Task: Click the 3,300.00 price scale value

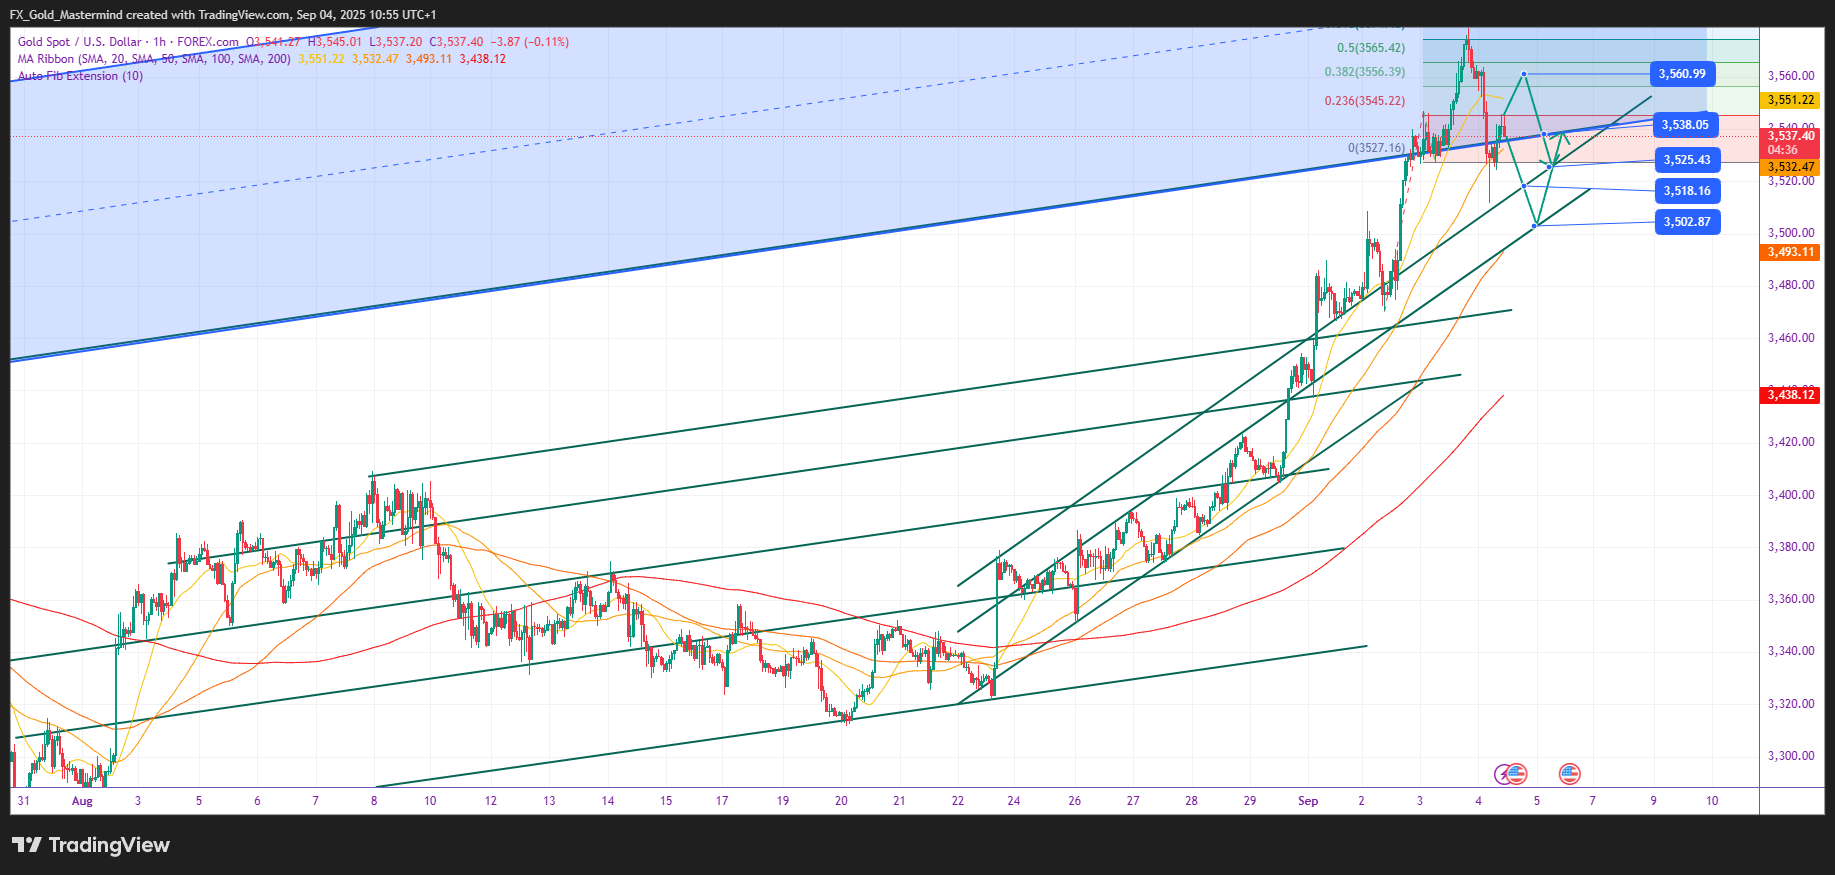Action: (1791, 756)
